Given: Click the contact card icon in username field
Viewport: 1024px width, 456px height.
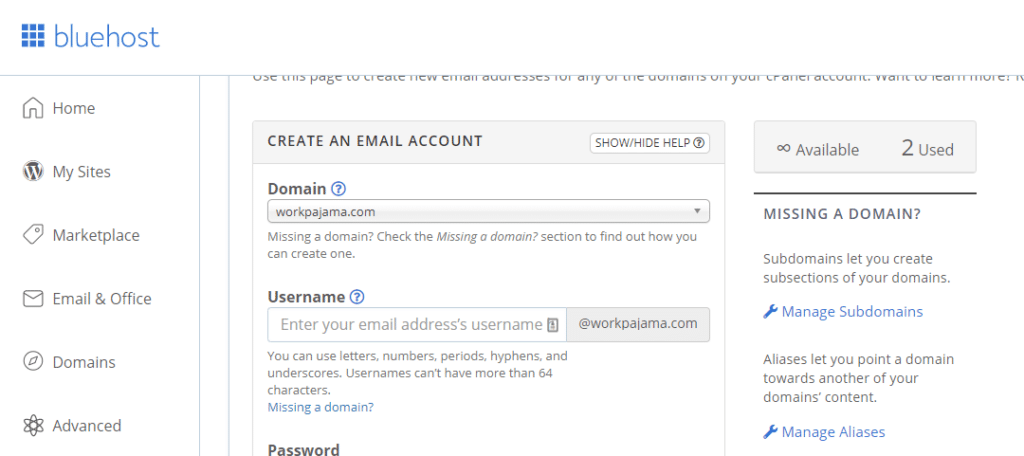Looking at the screenshot, I should pyautogui.click(x=552, y=325).
